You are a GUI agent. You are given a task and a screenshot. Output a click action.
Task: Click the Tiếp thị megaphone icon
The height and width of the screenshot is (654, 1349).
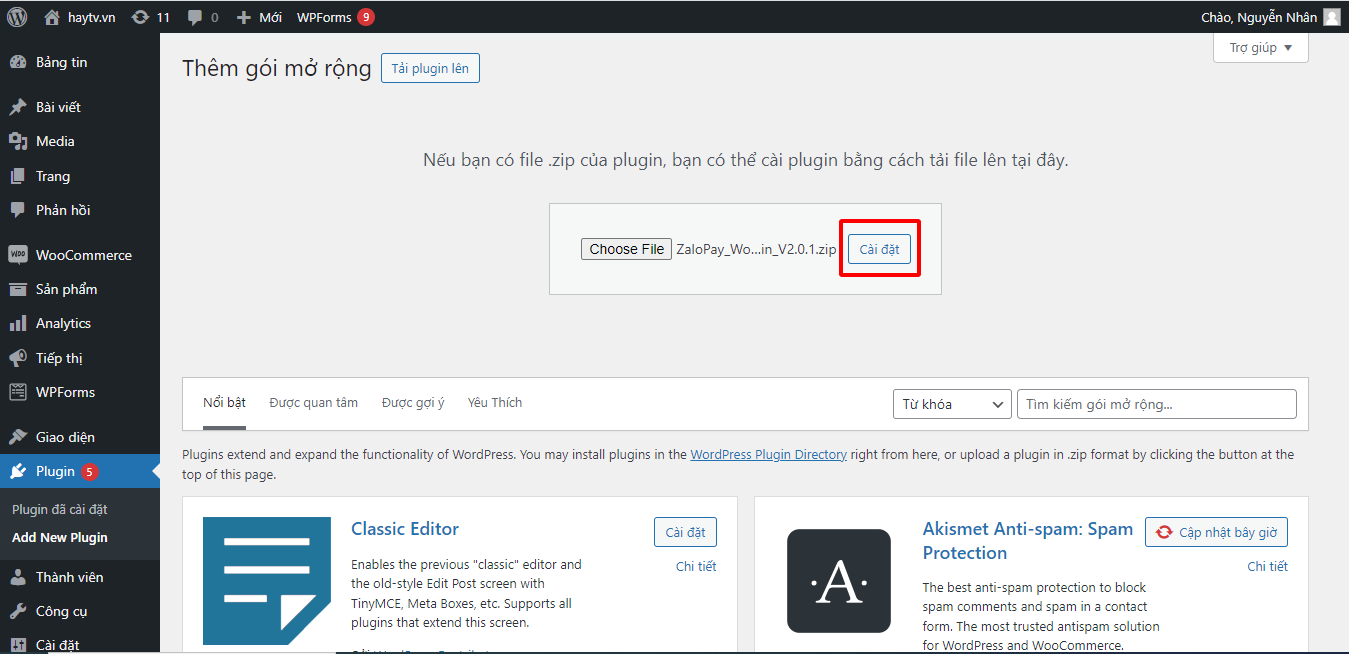[18, 358]
